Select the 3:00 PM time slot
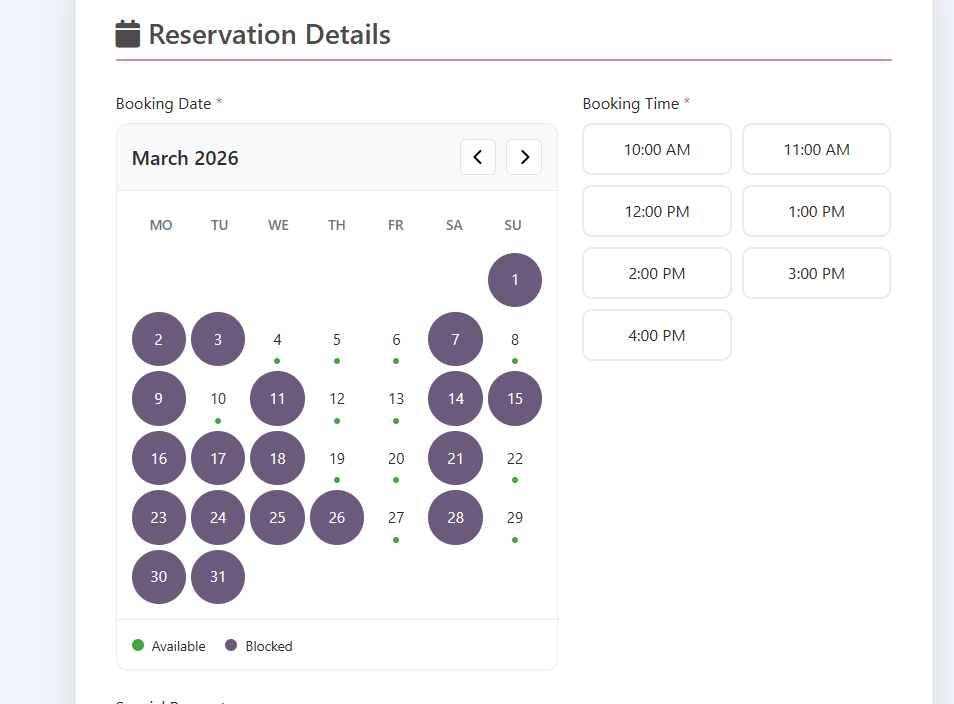 pyautogui.click(x=816, y=273)
